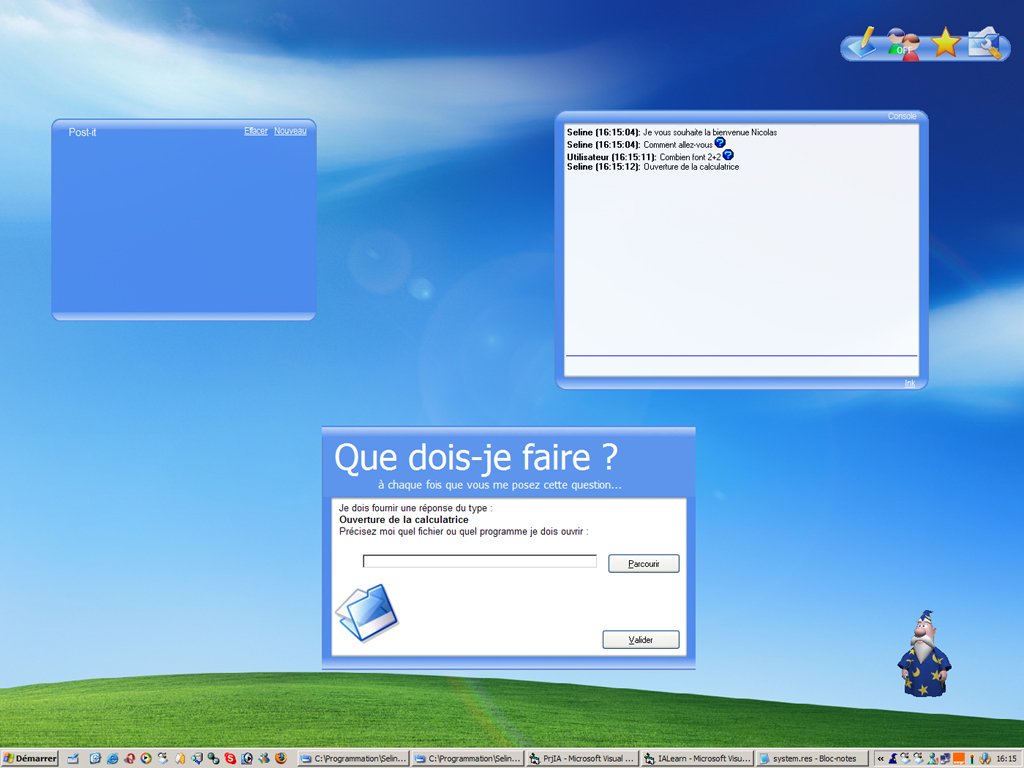The width and height of the screenshot is (1024, 768).
Task: Open MSN butterfly icon in quick launch
Action: 264,758
